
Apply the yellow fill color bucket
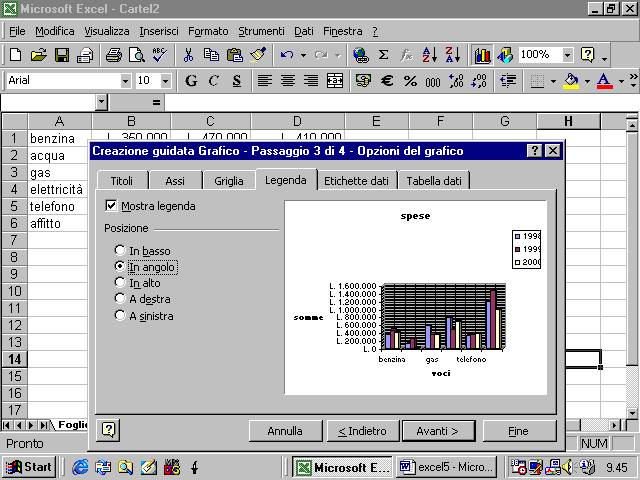571,81
